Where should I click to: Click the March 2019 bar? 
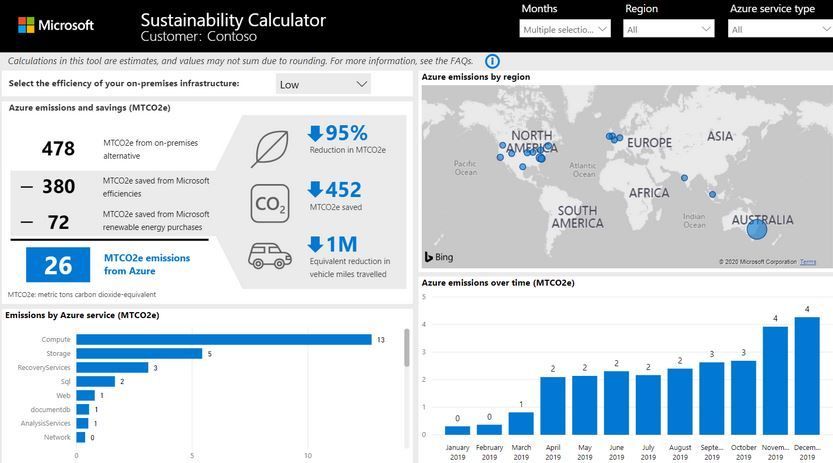pyautogui.click(x=521, y=424)
